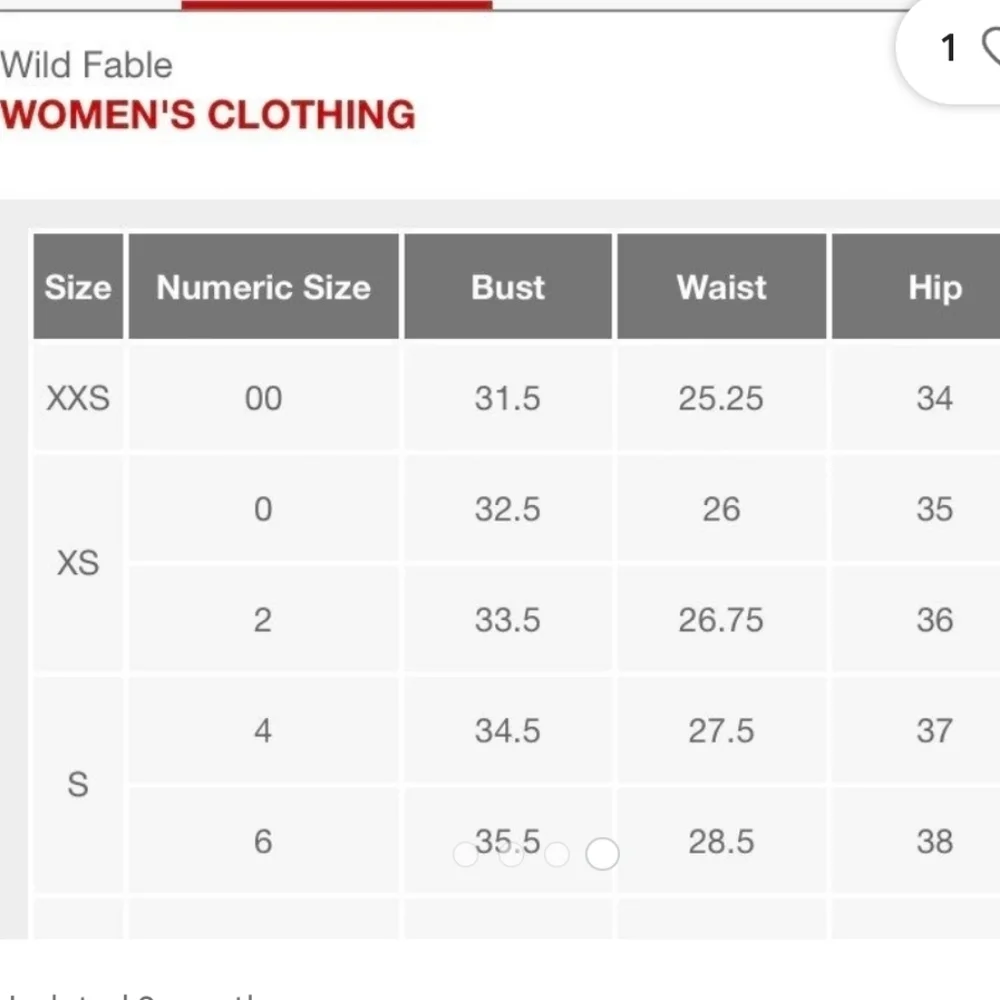Viewport: 1000px width, 1000px height.
Task: Select the second image carousel dot
Action: point(511,855)
